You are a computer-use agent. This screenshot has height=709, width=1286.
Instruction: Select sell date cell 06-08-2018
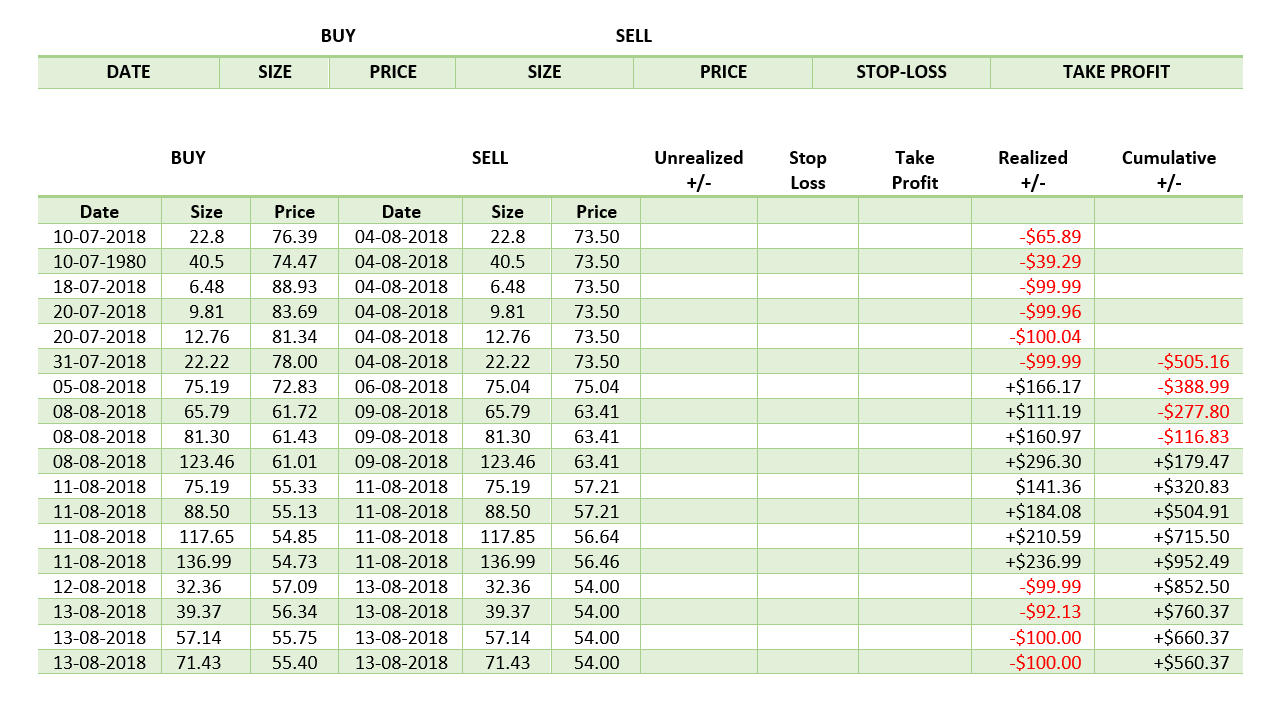[x=401, y=387]
